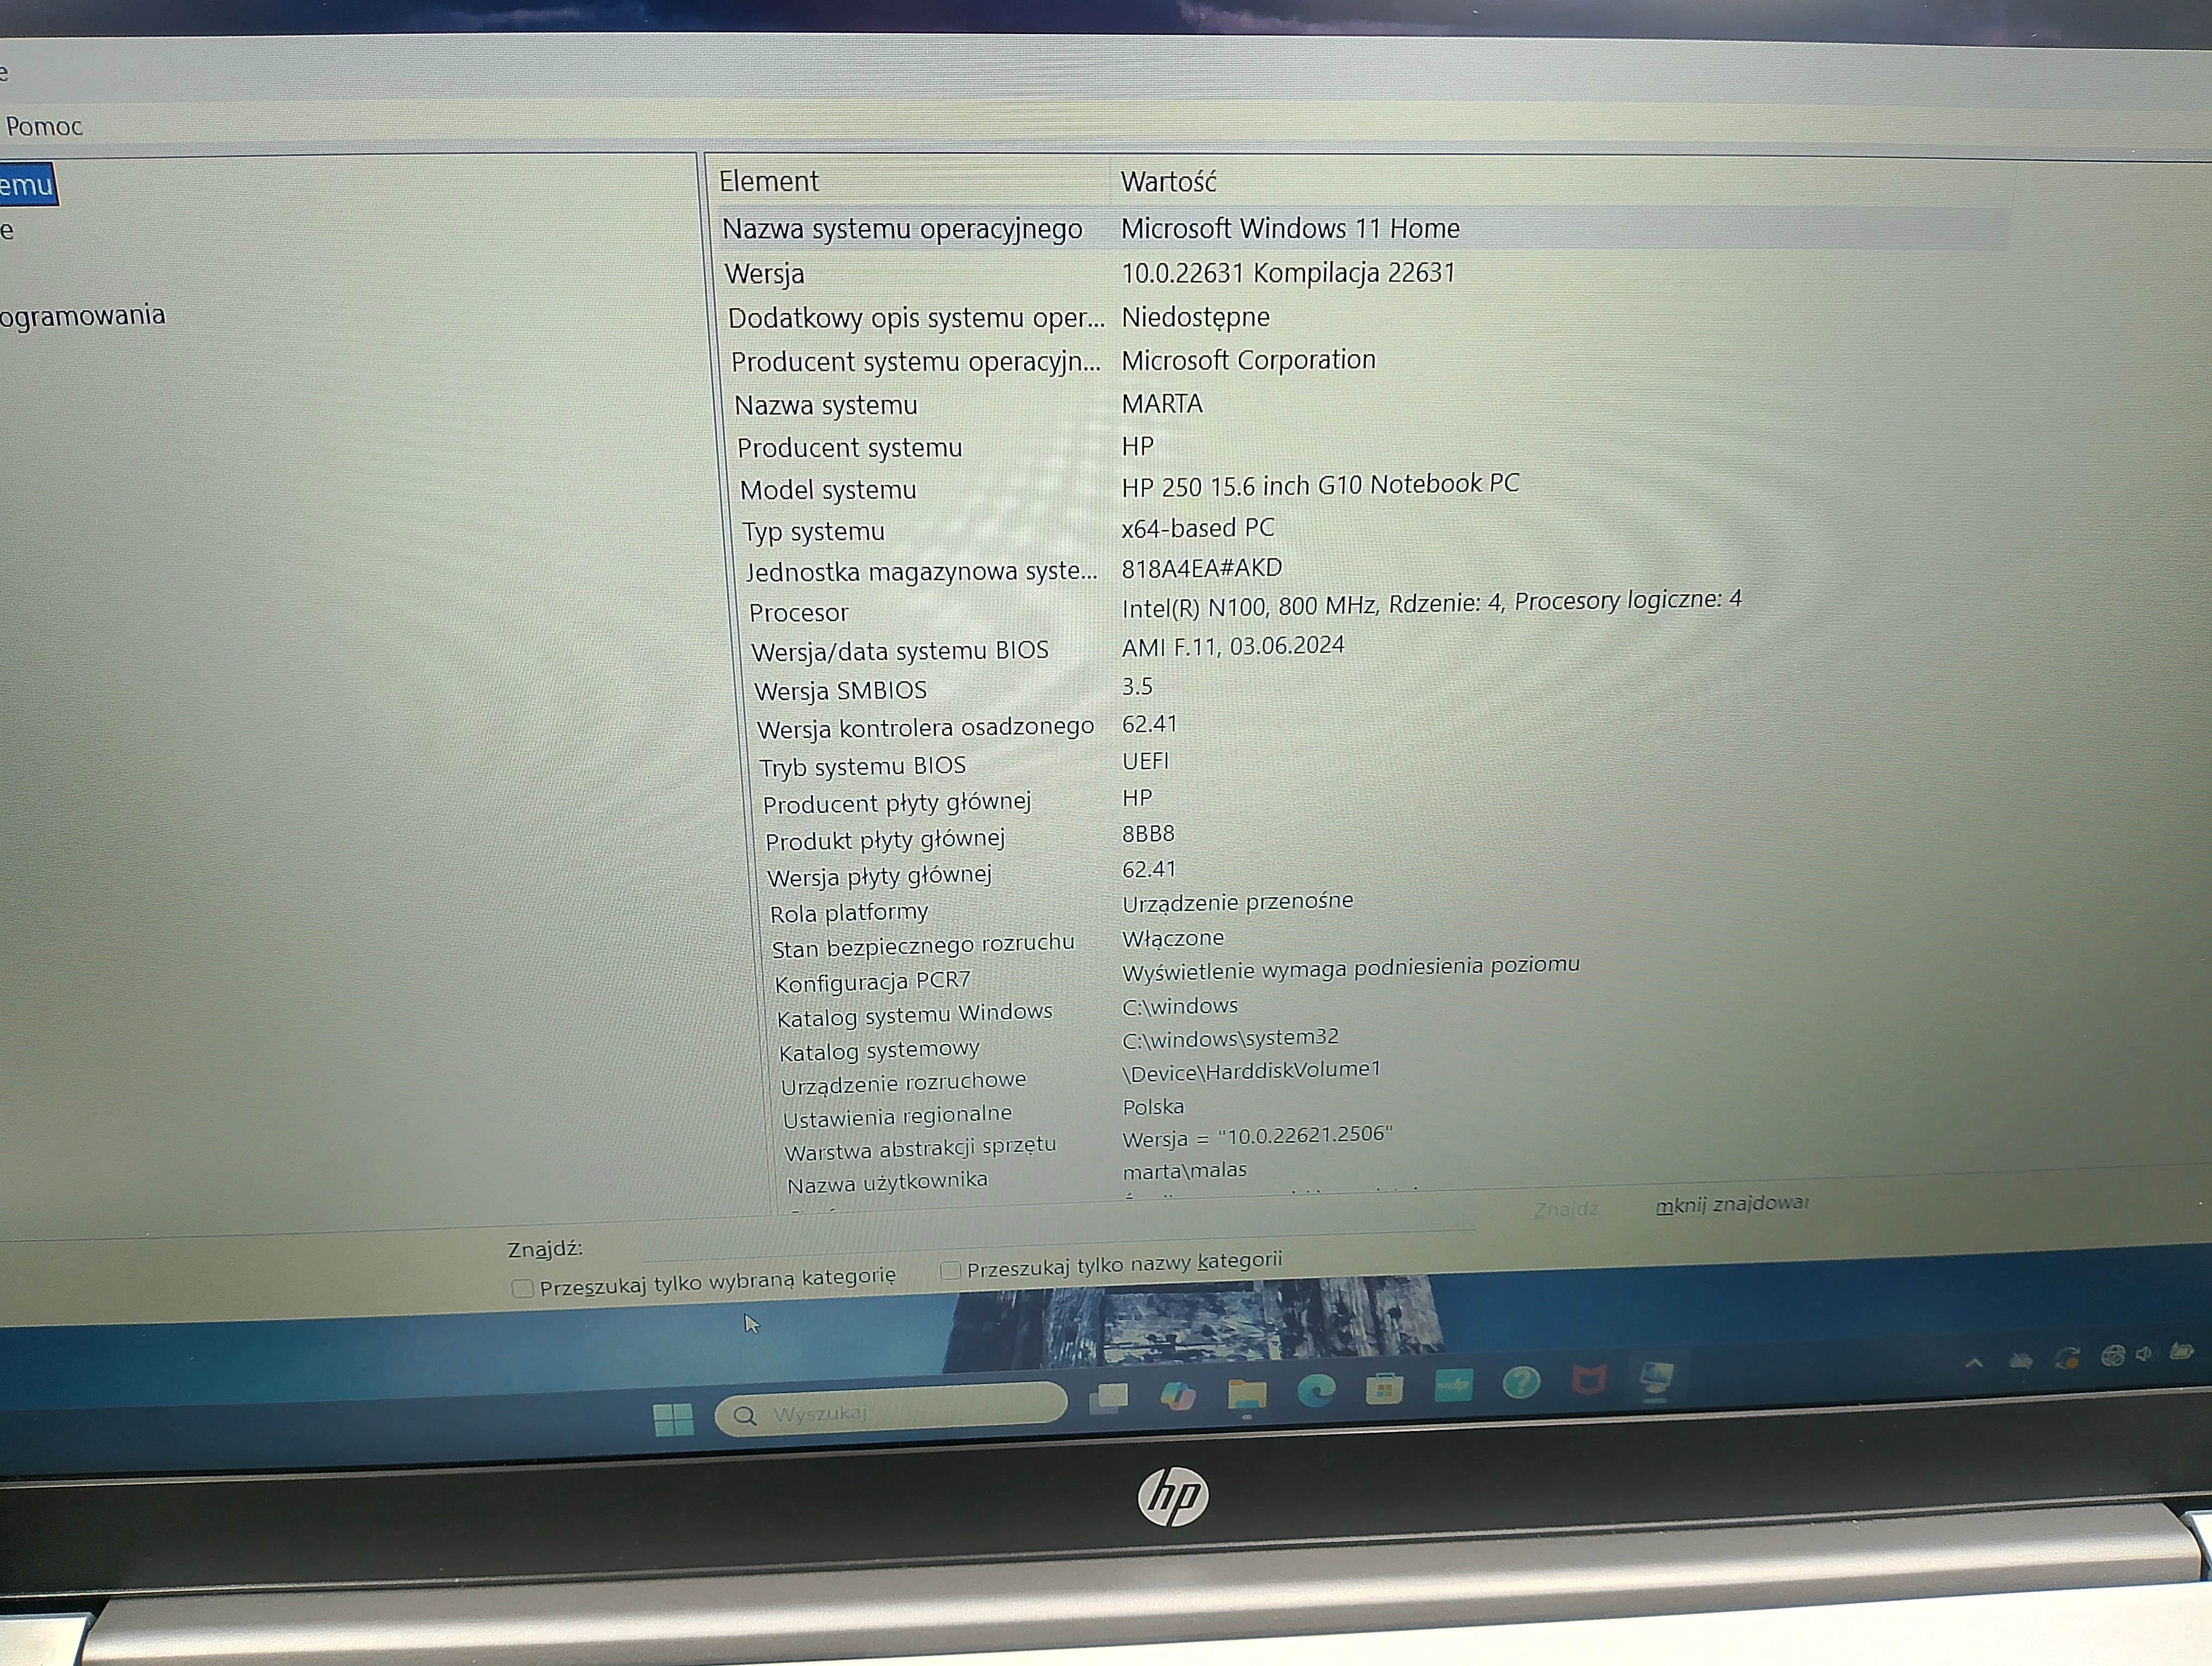
Task: Open Task View from the taskbar
Action: (1108, 1397)
